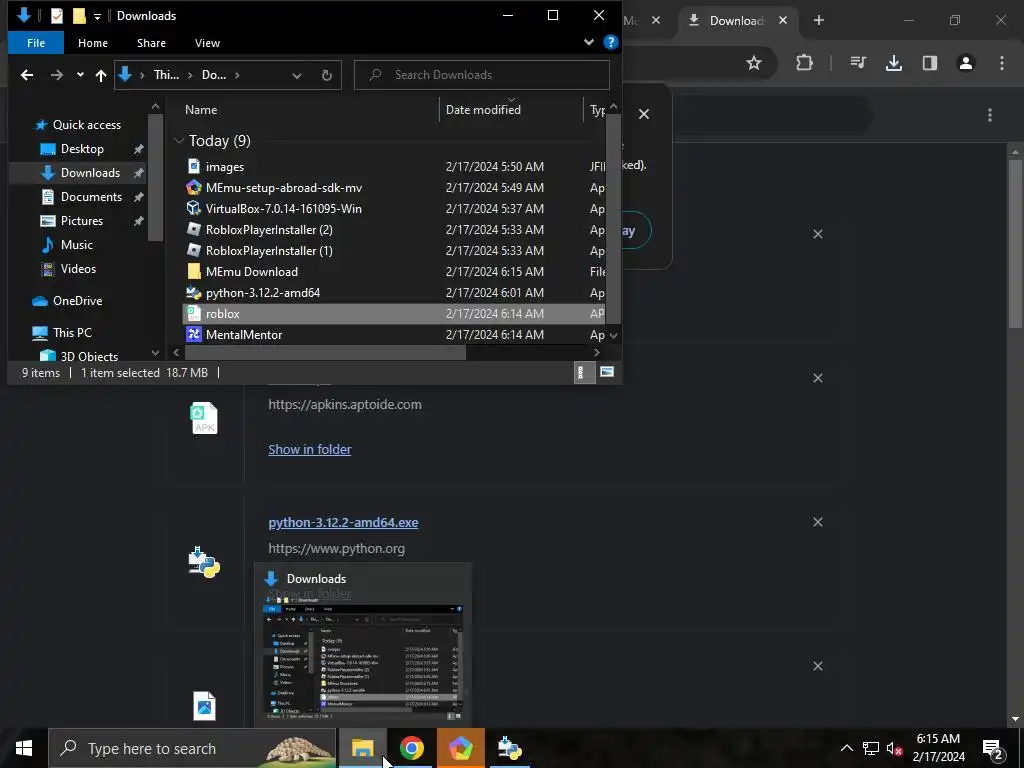This screenshot has height=768, width=1024.
Task: Open Explorer Help question mark
Action: (611, 42)
